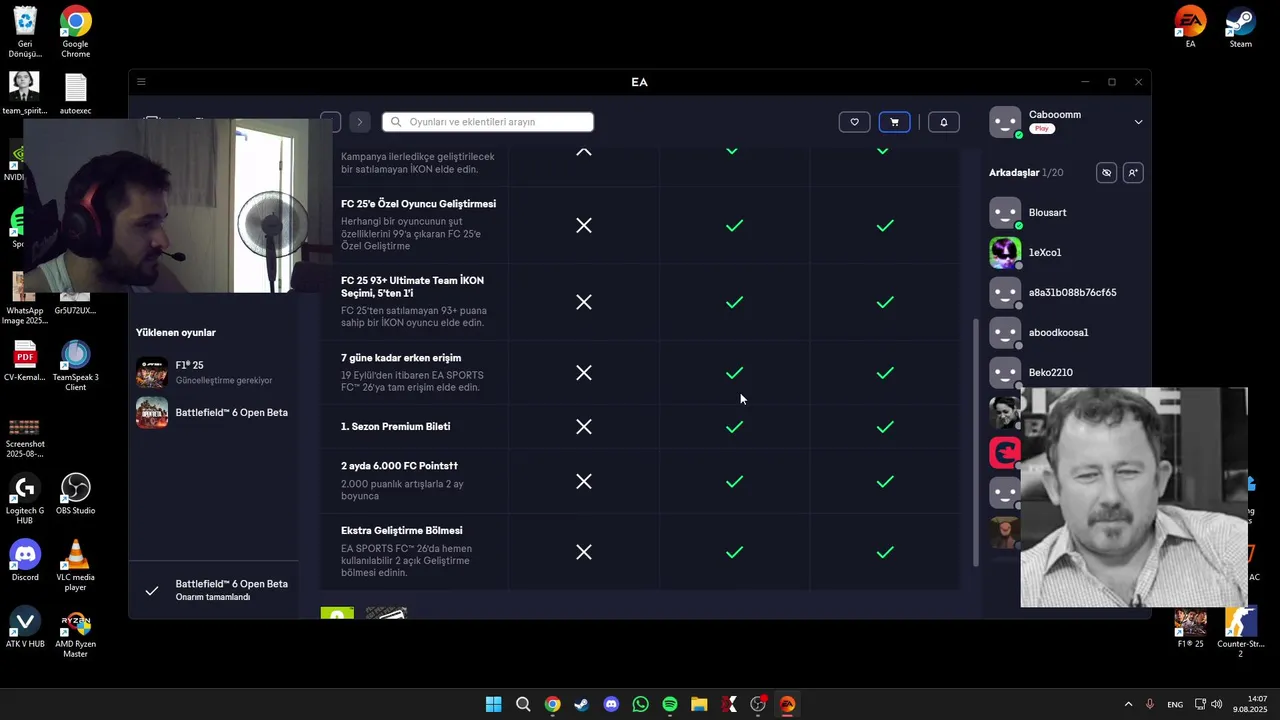
Task: Select the EA desktop shortcut
Action: point(1190,27)
